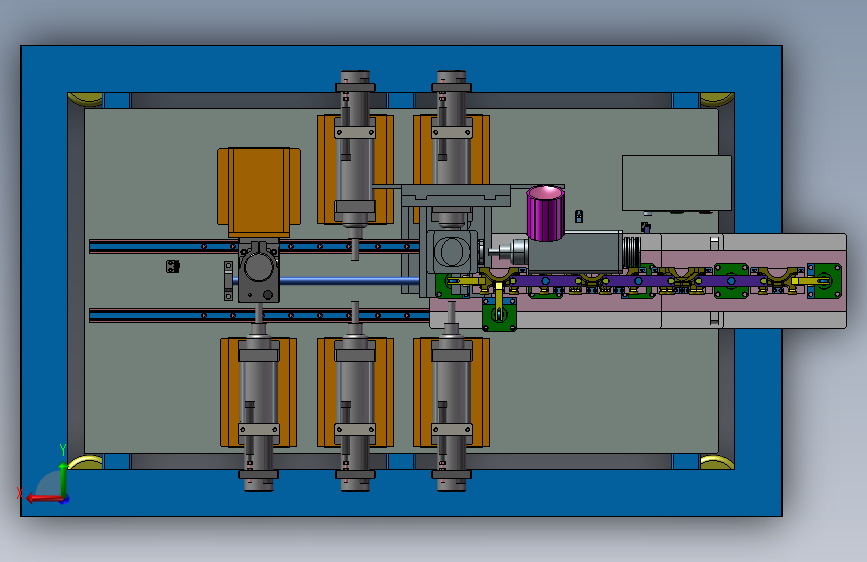Viewport: 867px width, 562px height.
Task: Select the large orange block without a cylinder
Action: (x=259, y=192)
